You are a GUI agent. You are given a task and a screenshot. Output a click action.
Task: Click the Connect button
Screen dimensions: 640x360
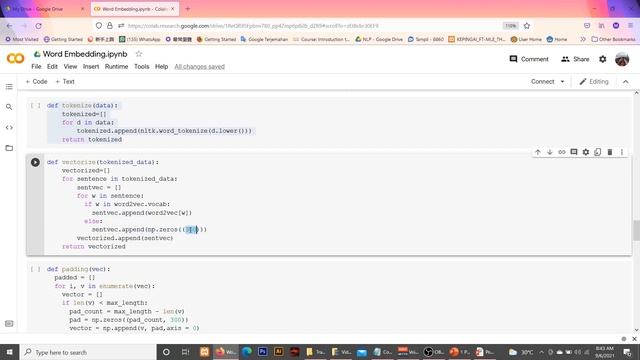[x=542, y=82]
